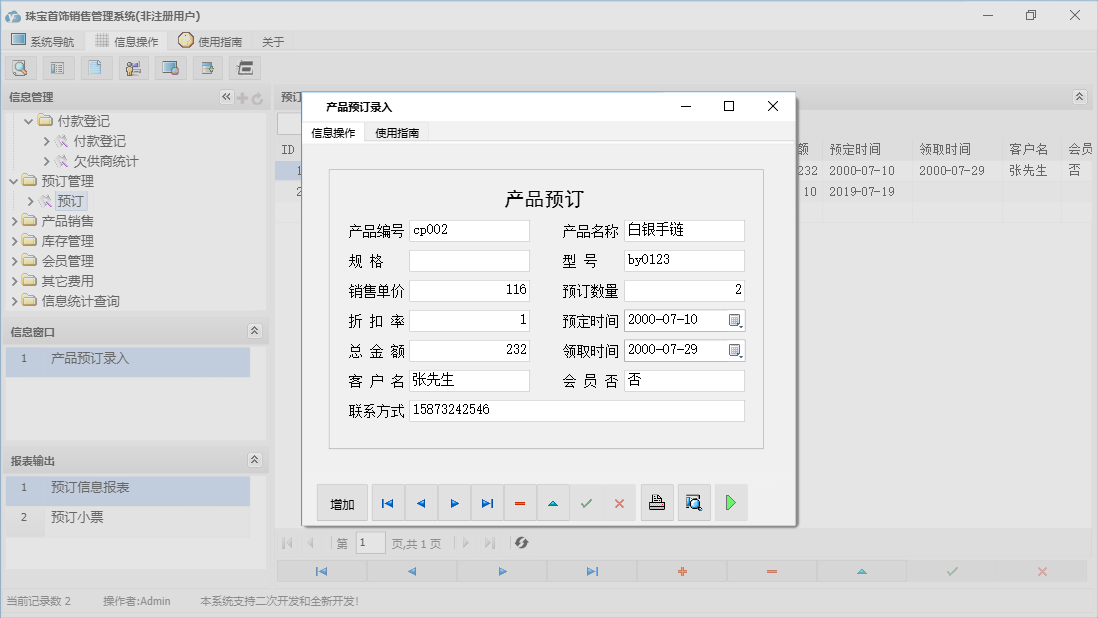This screenshot has width=1098, height=618.
Task: Click the person icon on the main toolbar
Action: point(133,67)
